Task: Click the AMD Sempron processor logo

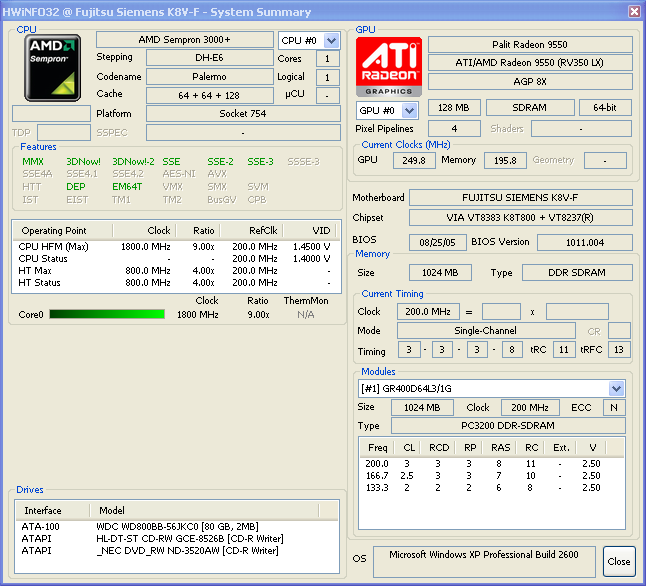Action: pyautogui.click(x=53, y=66)
